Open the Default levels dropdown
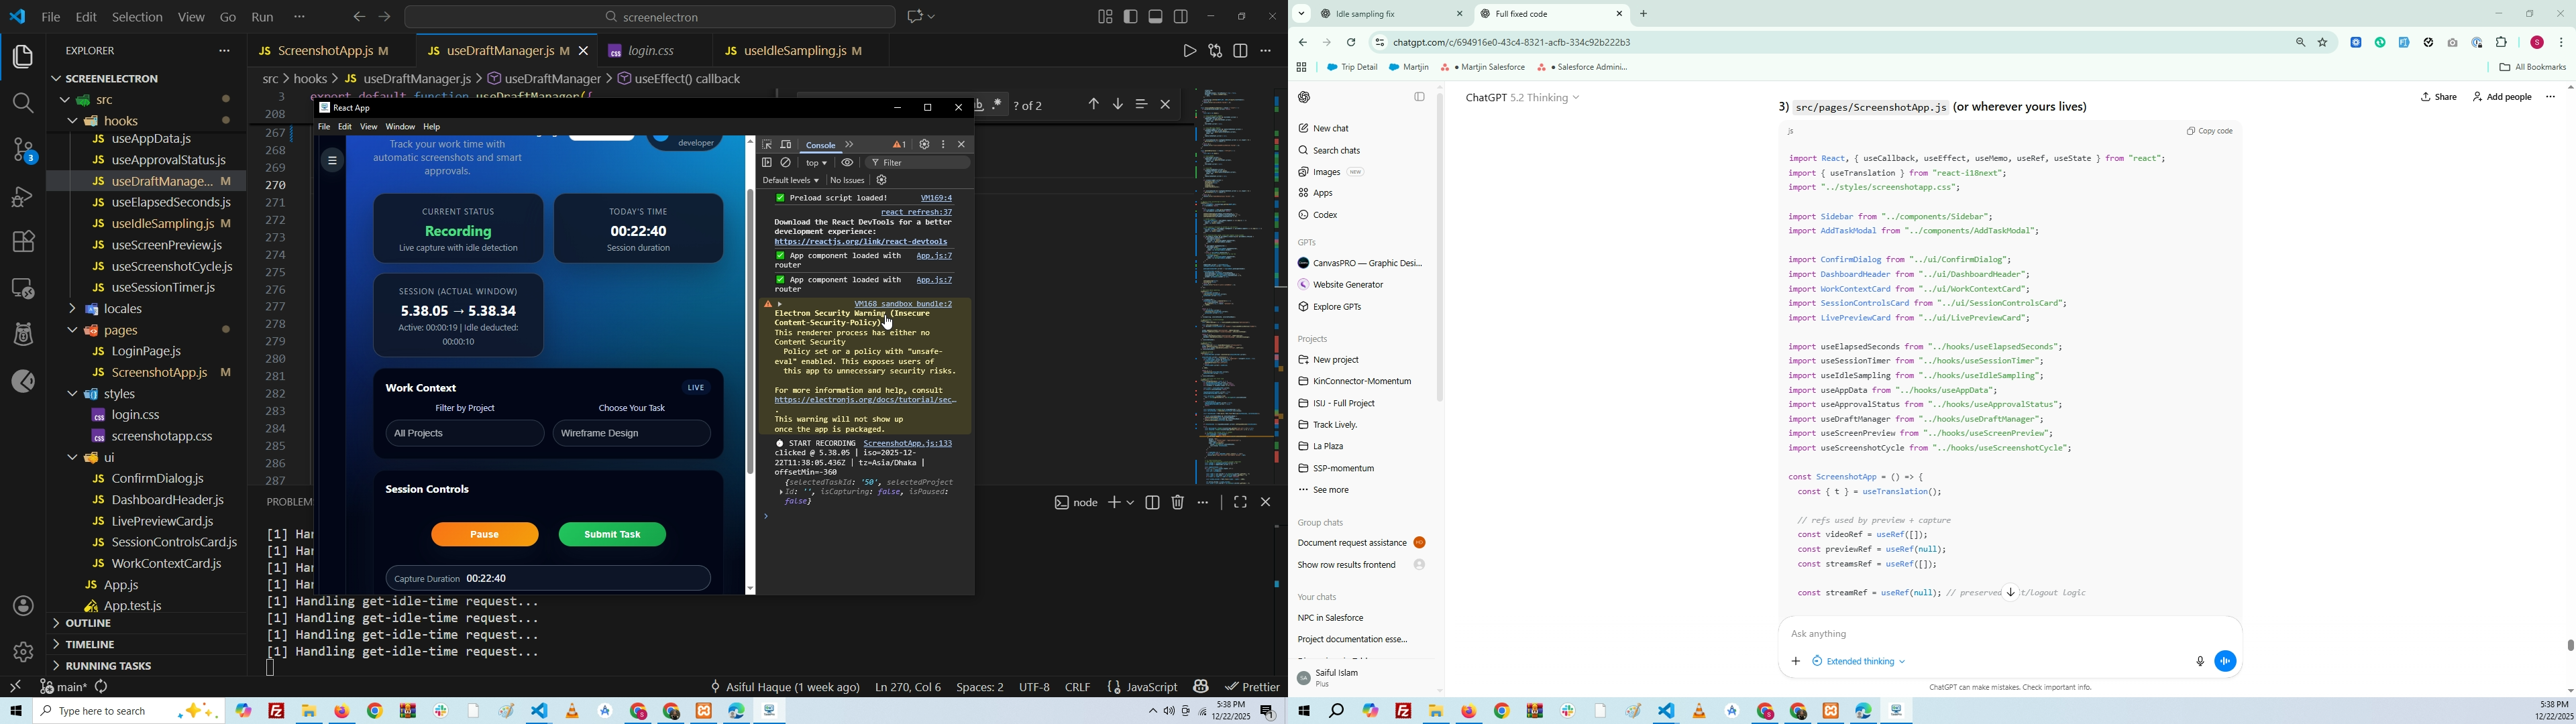 pyautogui.click(x=790, y=181)
